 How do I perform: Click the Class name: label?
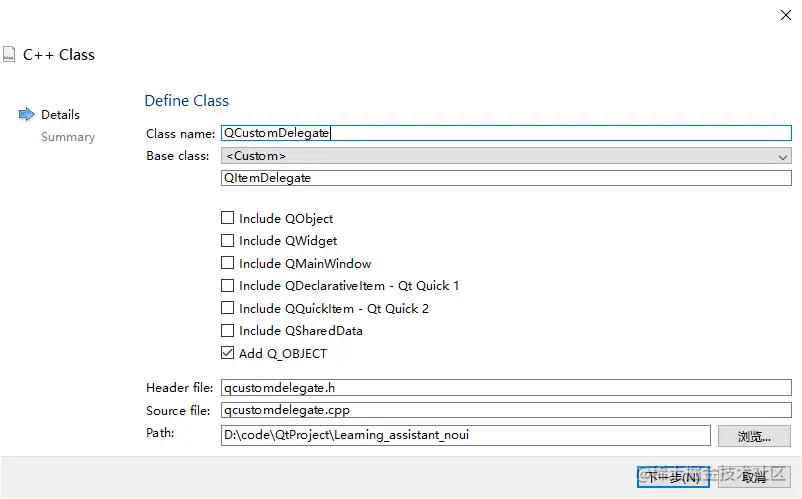point(180,133)
